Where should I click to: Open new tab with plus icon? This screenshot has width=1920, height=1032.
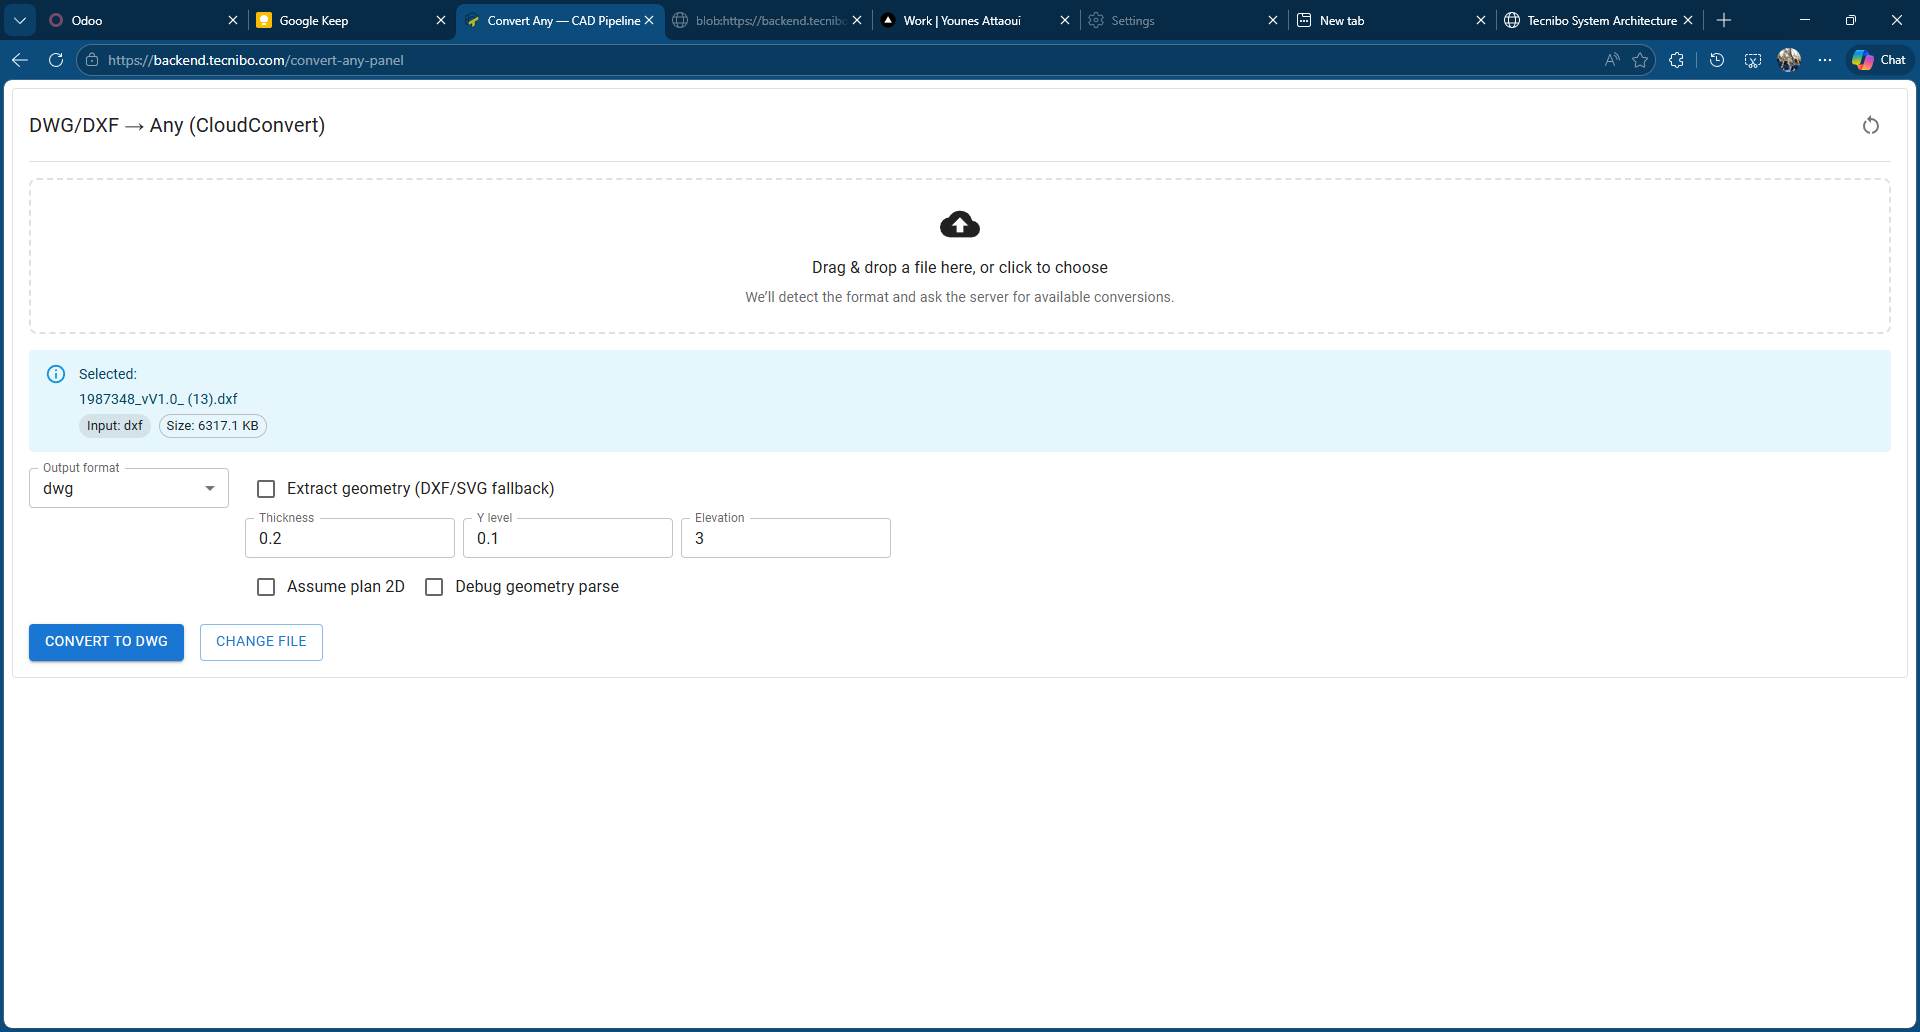pyautogui.click(x=1724, y=20)
